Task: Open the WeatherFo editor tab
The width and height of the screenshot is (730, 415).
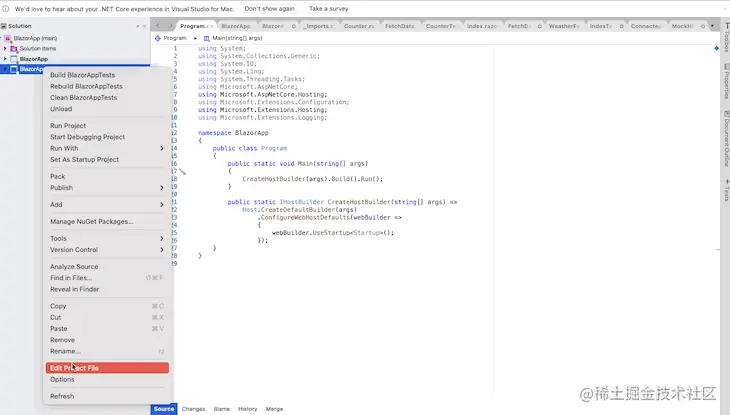Action: [x=564, y=26]
